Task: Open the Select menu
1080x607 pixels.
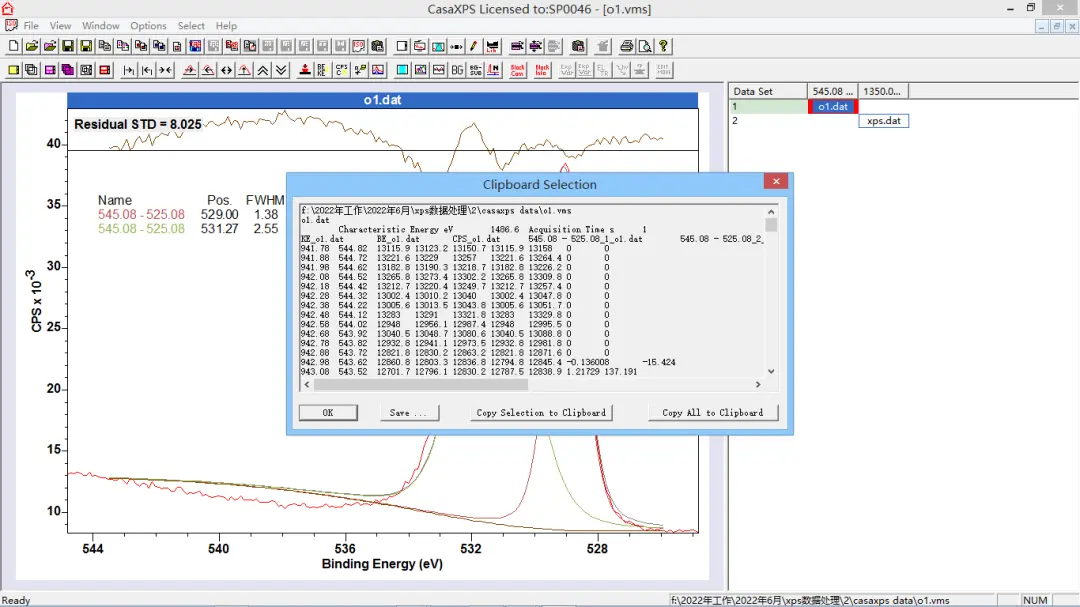Action: 191,26
